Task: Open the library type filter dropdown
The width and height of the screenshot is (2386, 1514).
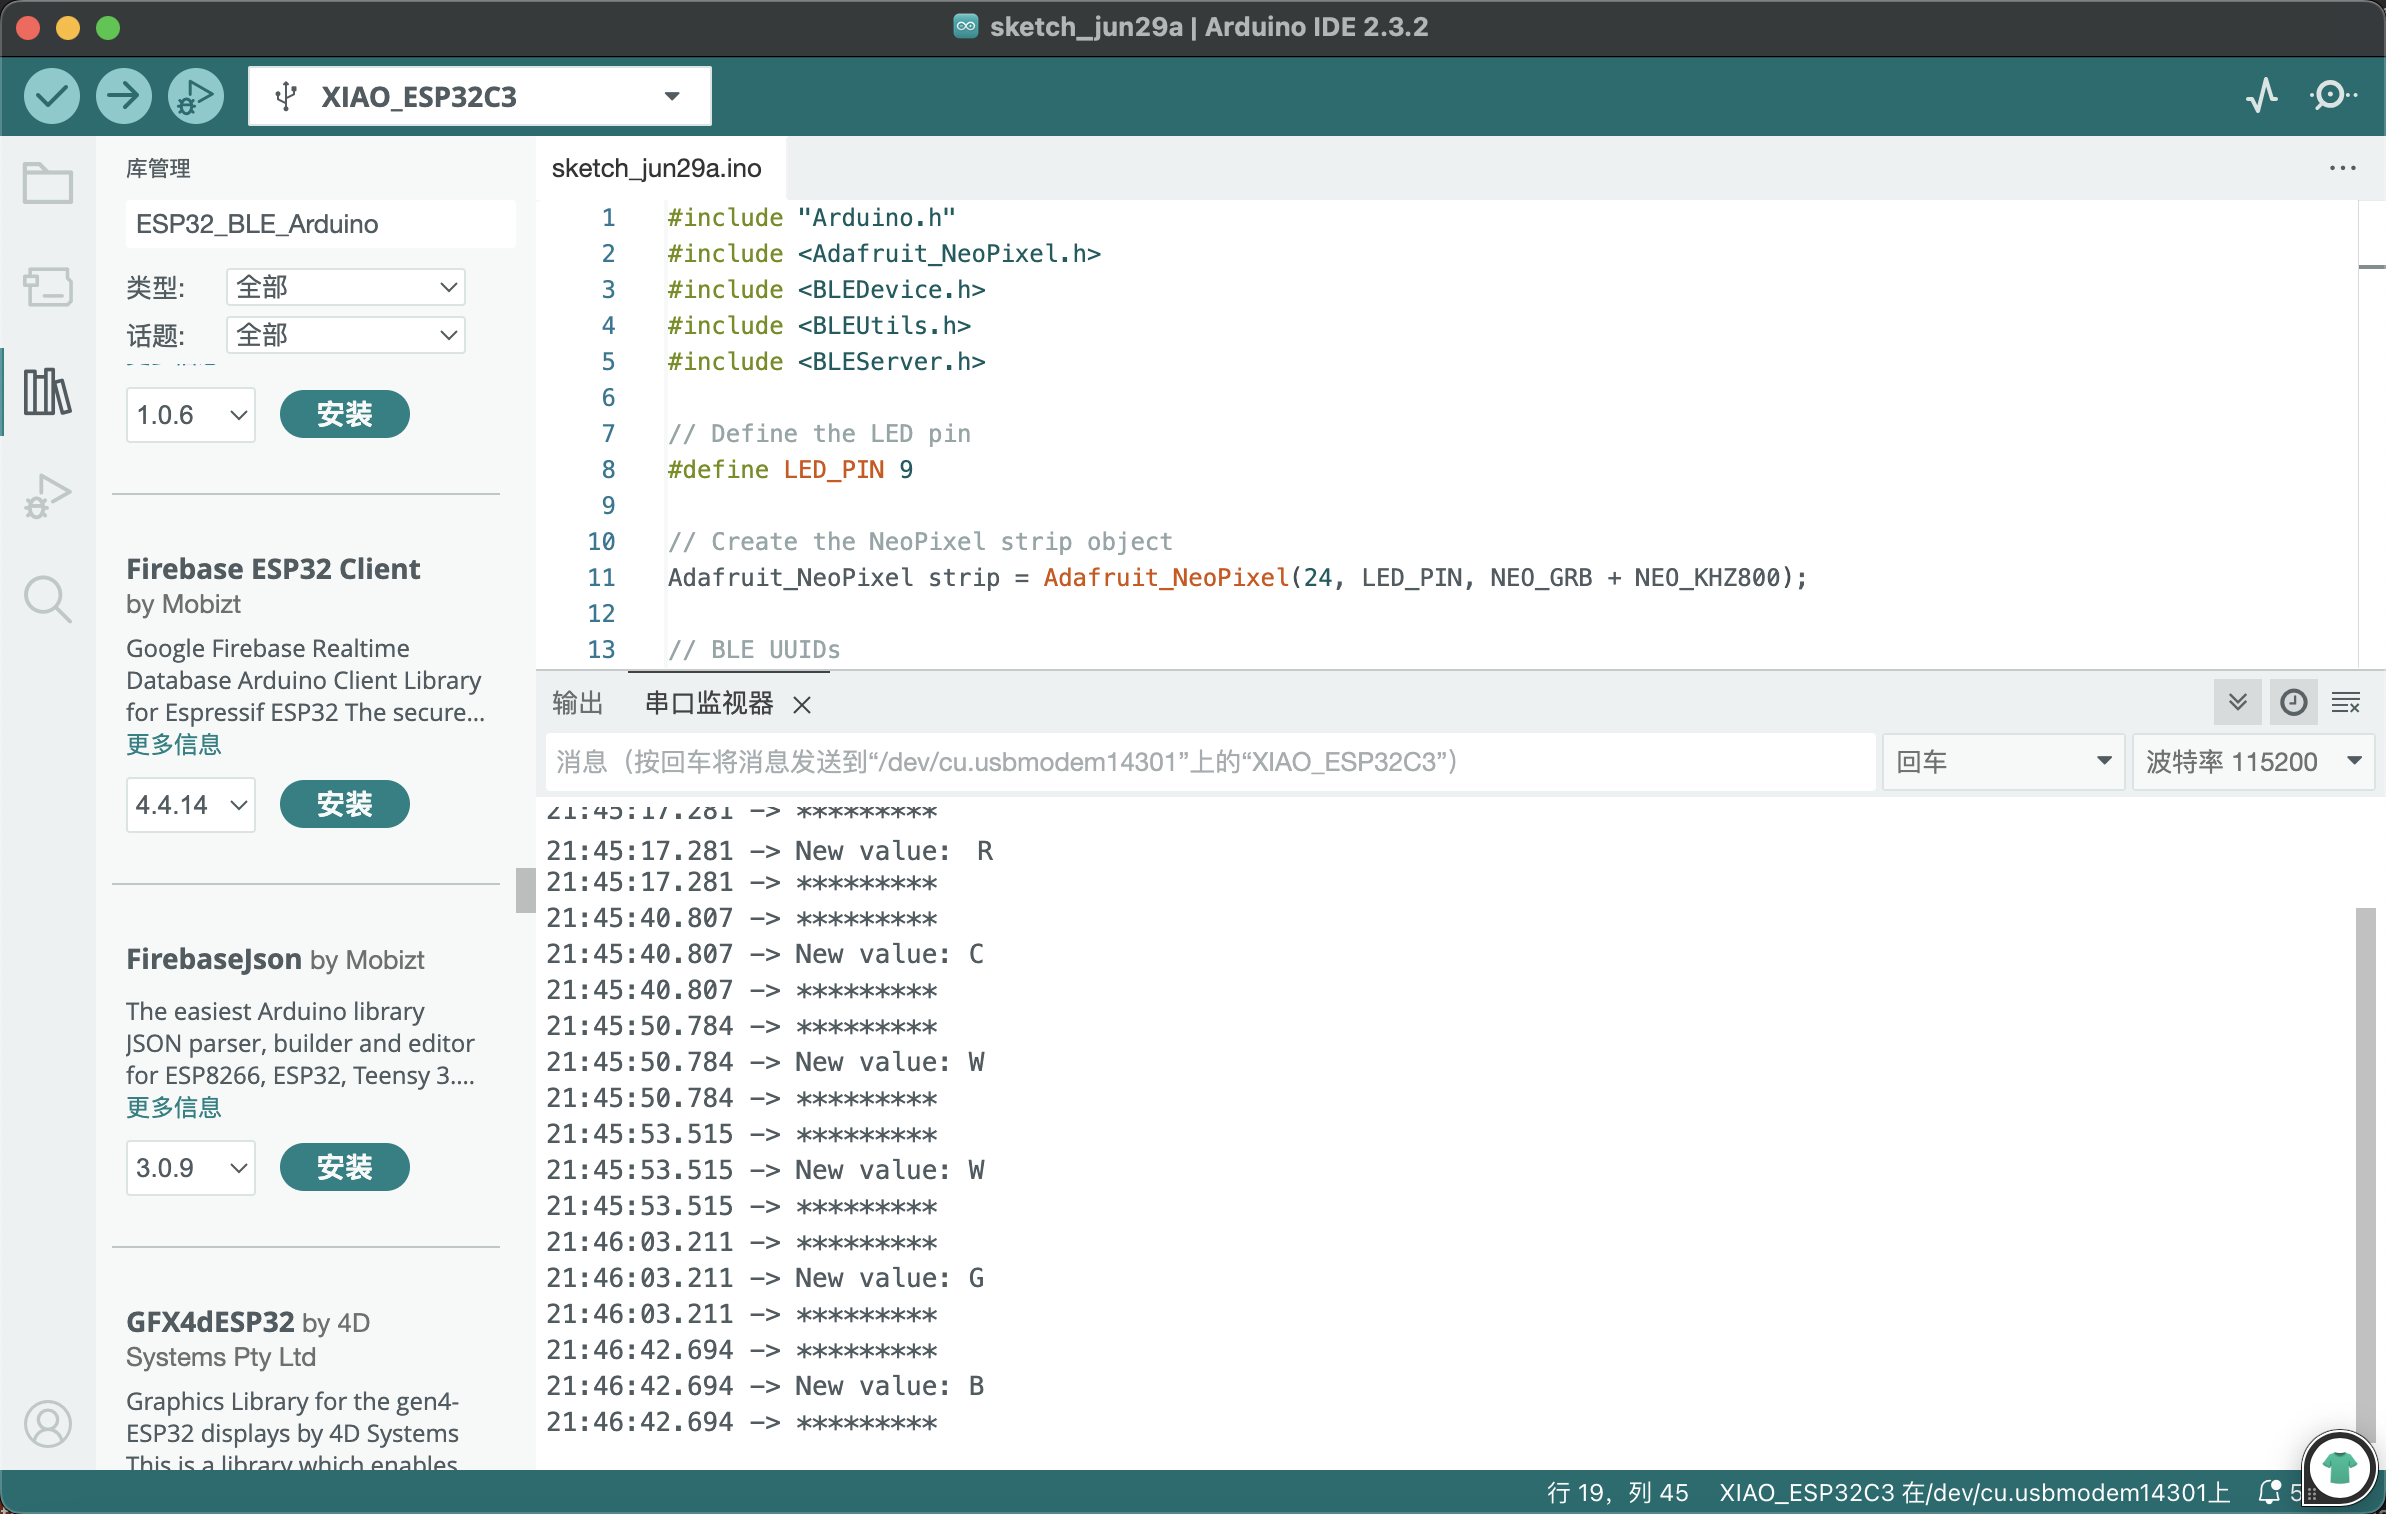Action: click(x=346, y=287)
